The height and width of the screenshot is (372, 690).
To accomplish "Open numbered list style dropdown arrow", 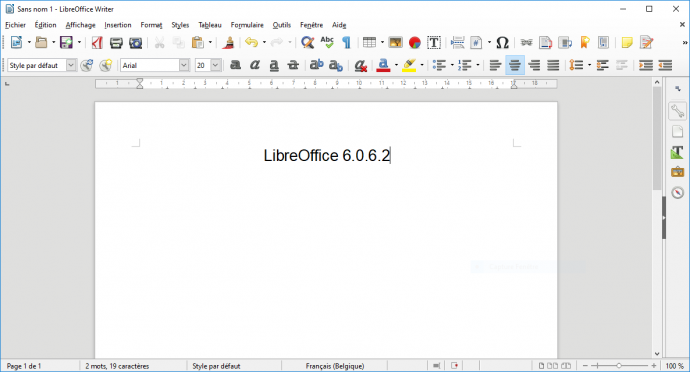I will [477, 66].
